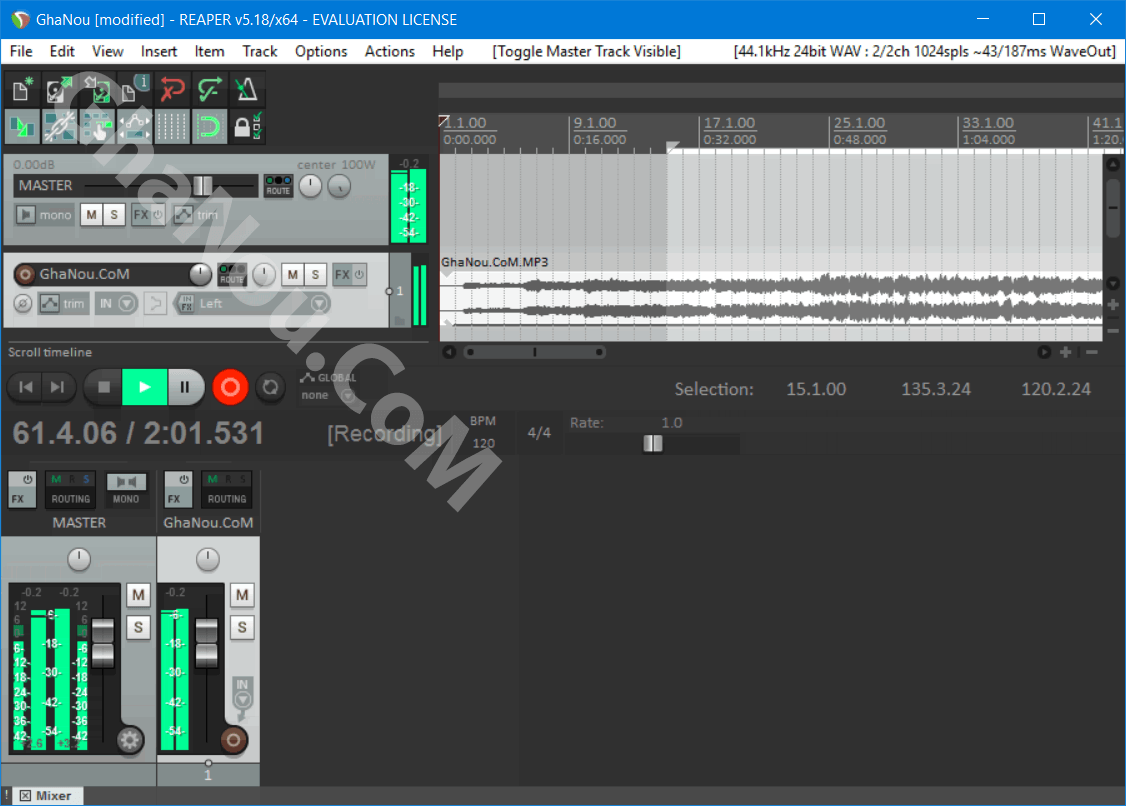Click the horizontal zoom in plus button
The height and width of the screenshot is (806, 1126).
[x=1066, y=352]
